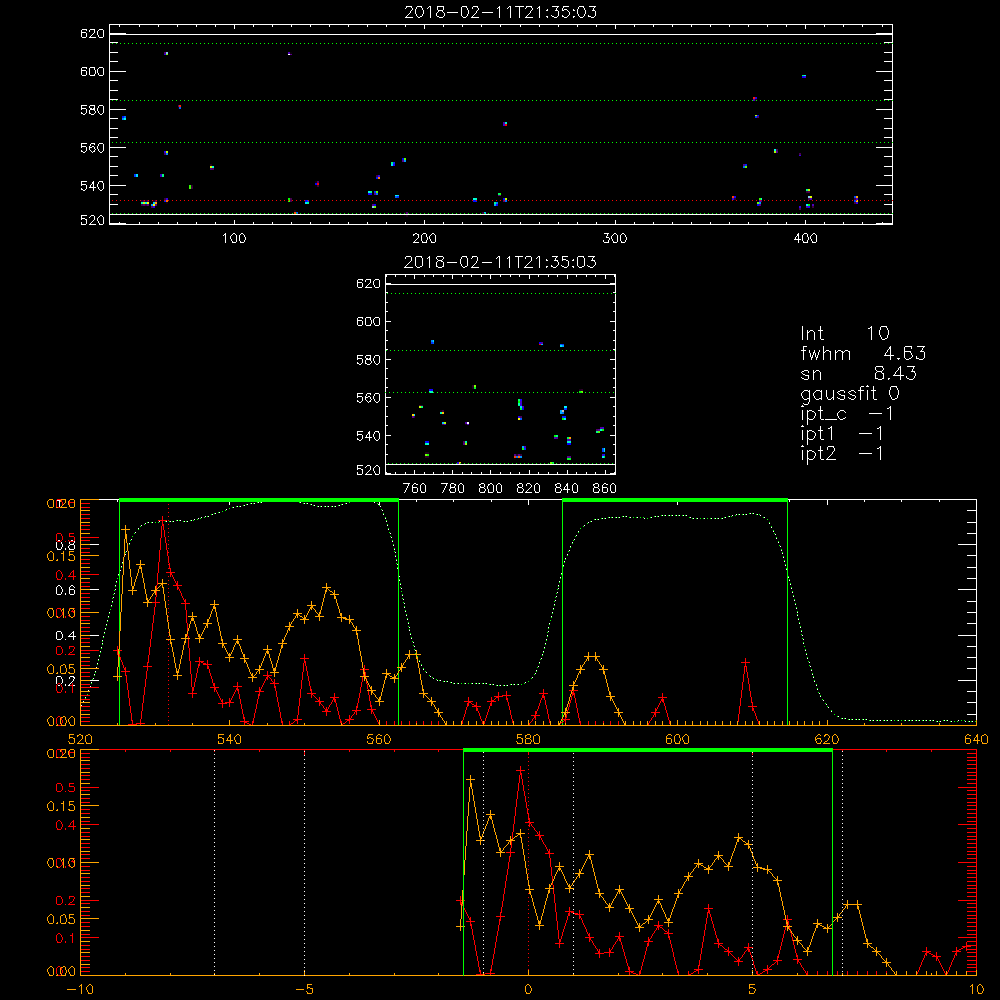Click x-axis label 5 on the bottom plot
Viewport: 1000px width, 1000px height.
click(x=753, y=990)
